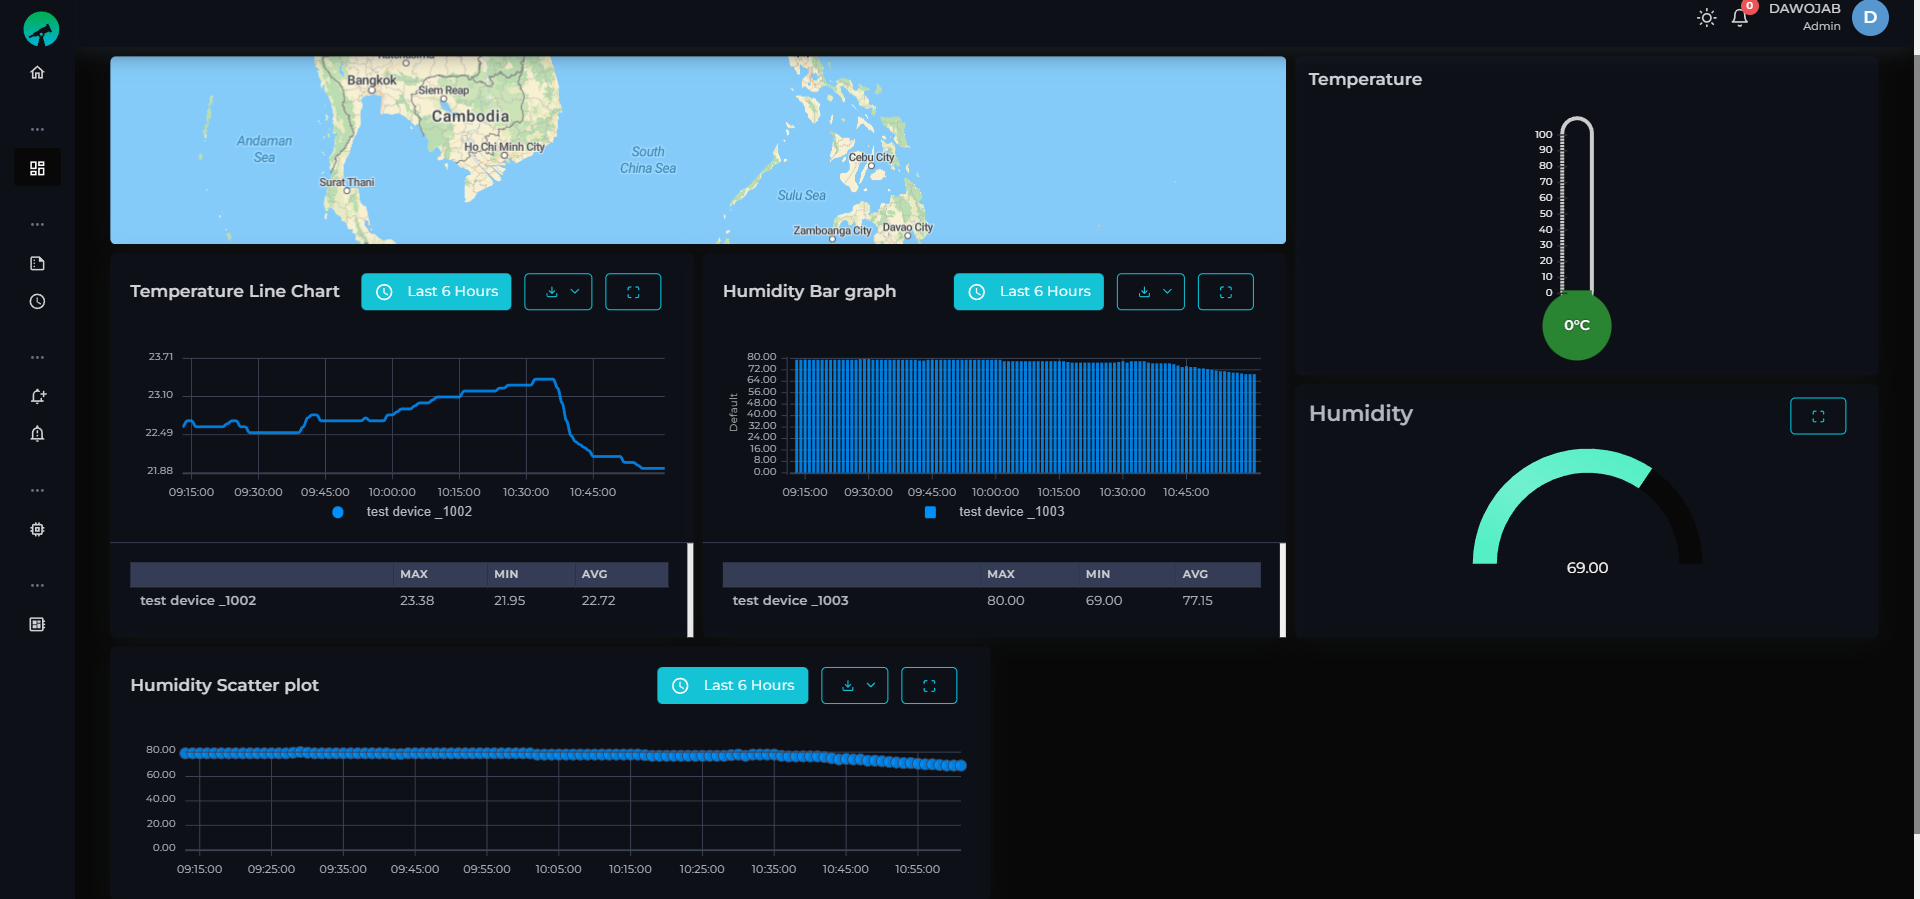This screenshot has height=899, width=1920.
Task: Open the bottom table icon in the sidebar
Action: (37, 624)
